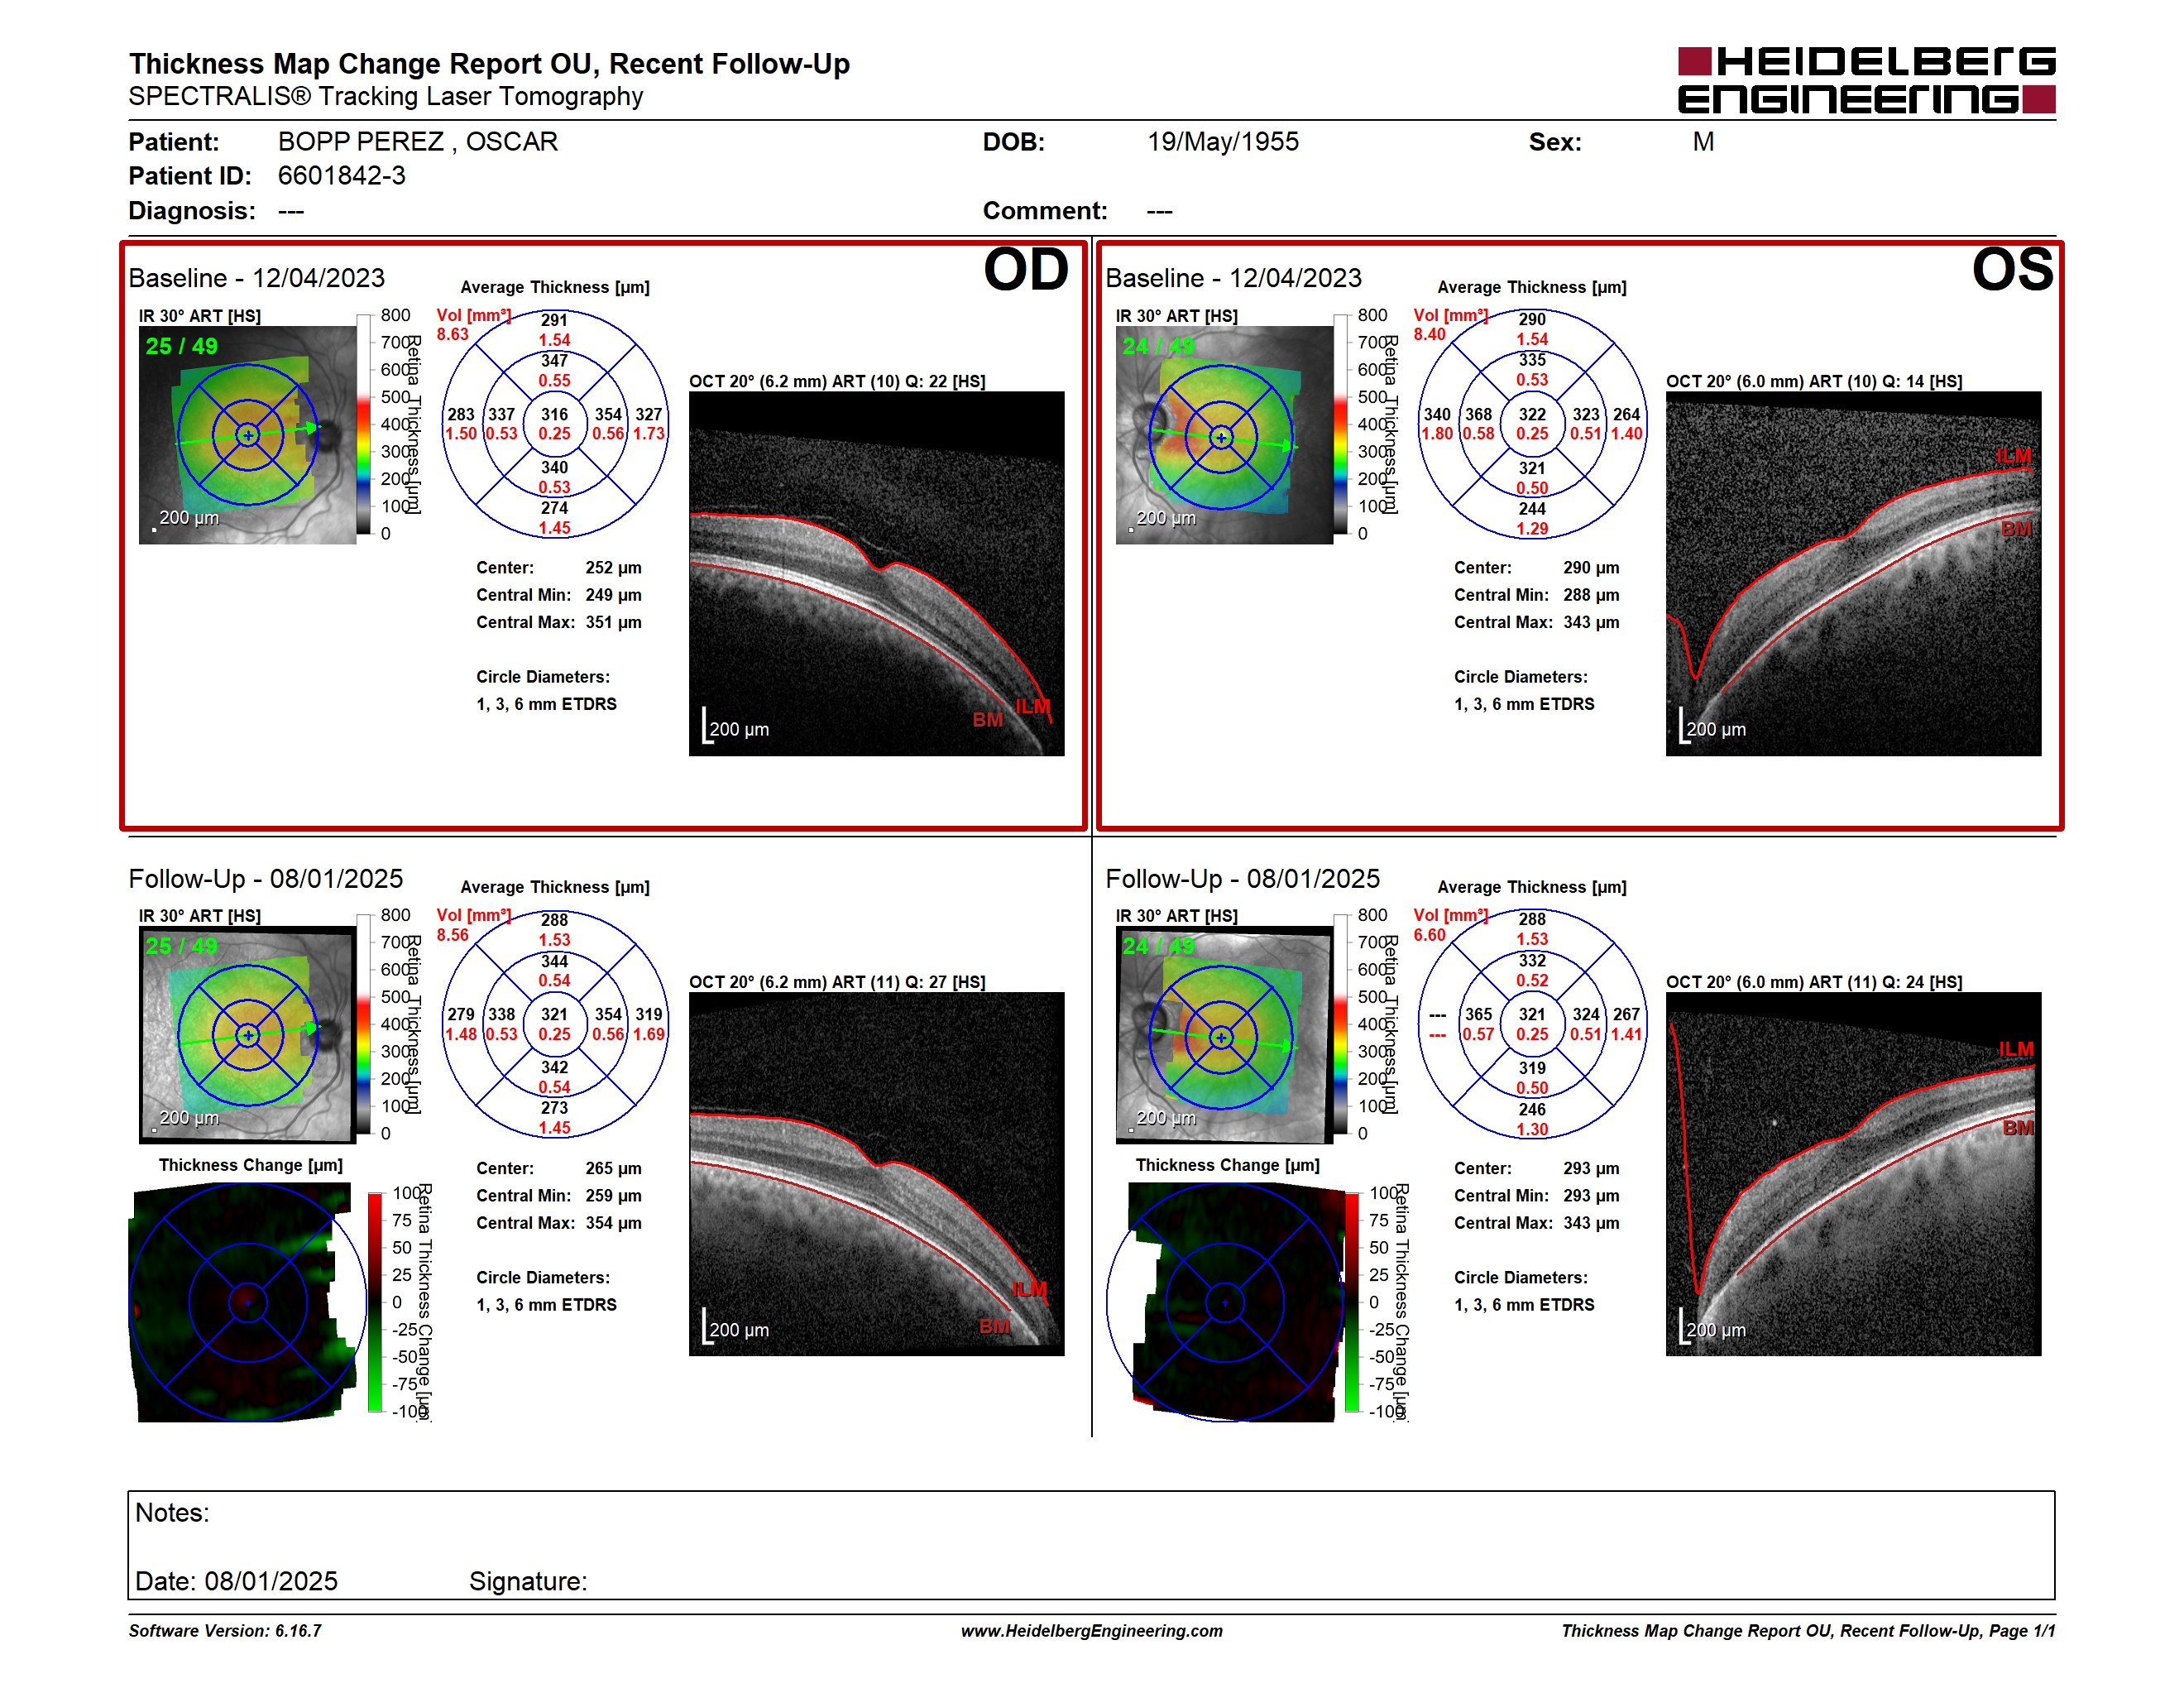The image size is (2184, 1688).
Task: Click OD follow-up Central Max 354 µm
Action: 613,1222
